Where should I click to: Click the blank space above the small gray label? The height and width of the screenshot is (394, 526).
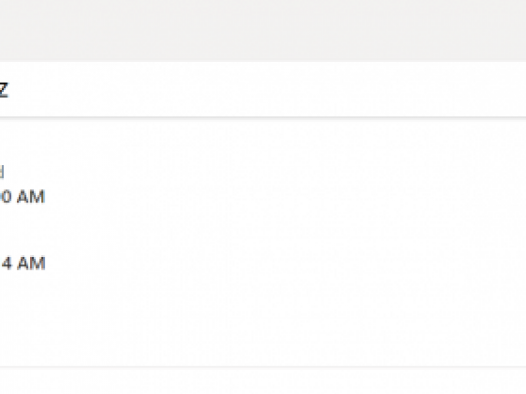tap(263, 141)
